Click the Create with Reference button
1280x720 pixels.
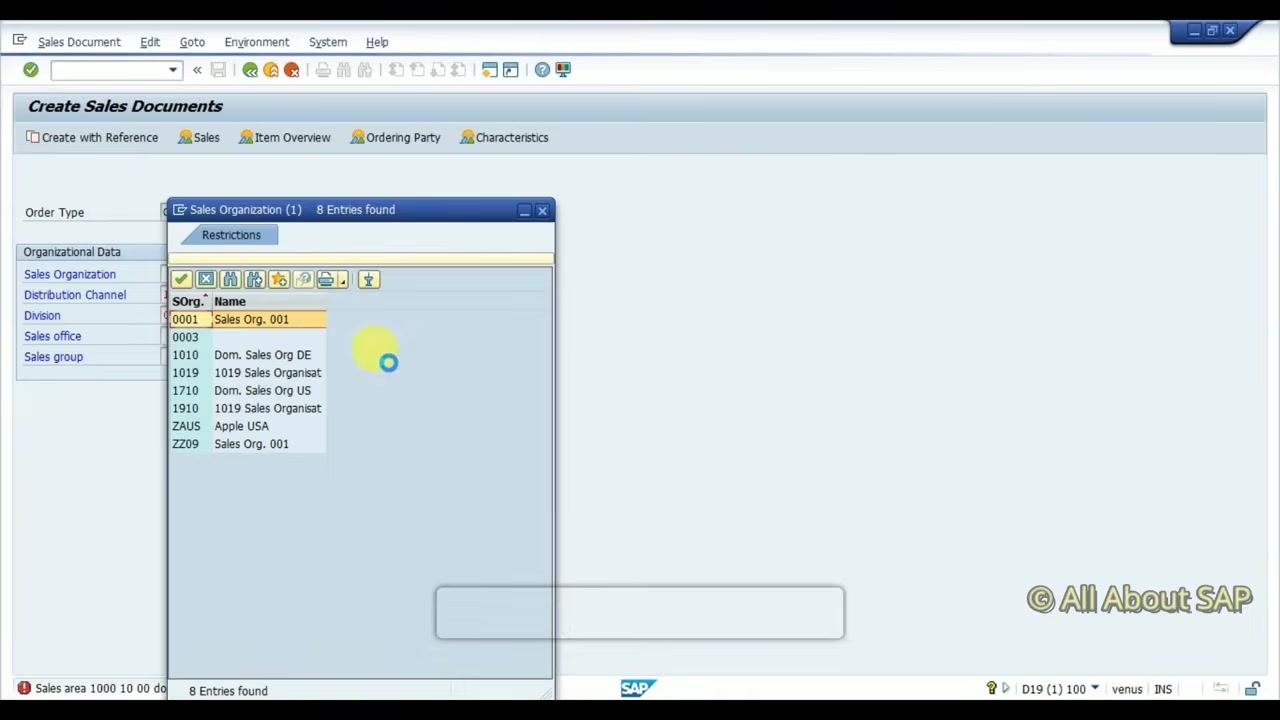click(92, 138)
